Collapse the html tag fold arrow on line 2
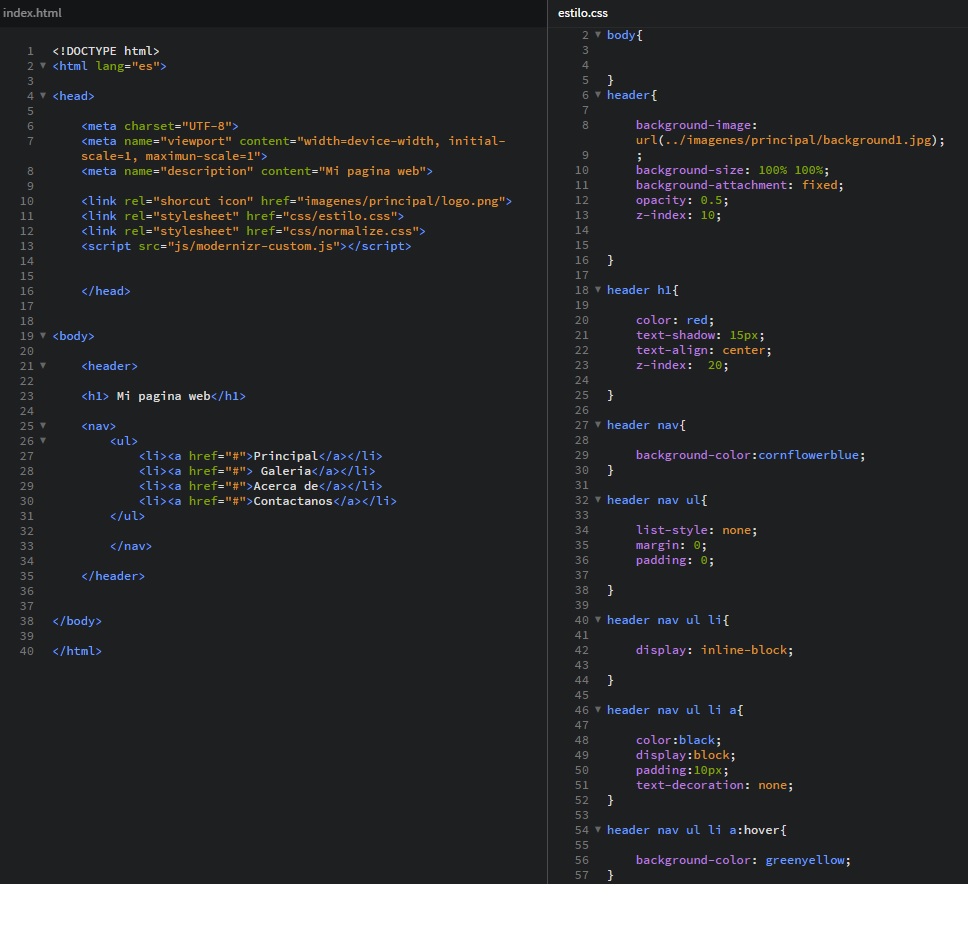The image size is (968, 932). click(x=43, y=65)
